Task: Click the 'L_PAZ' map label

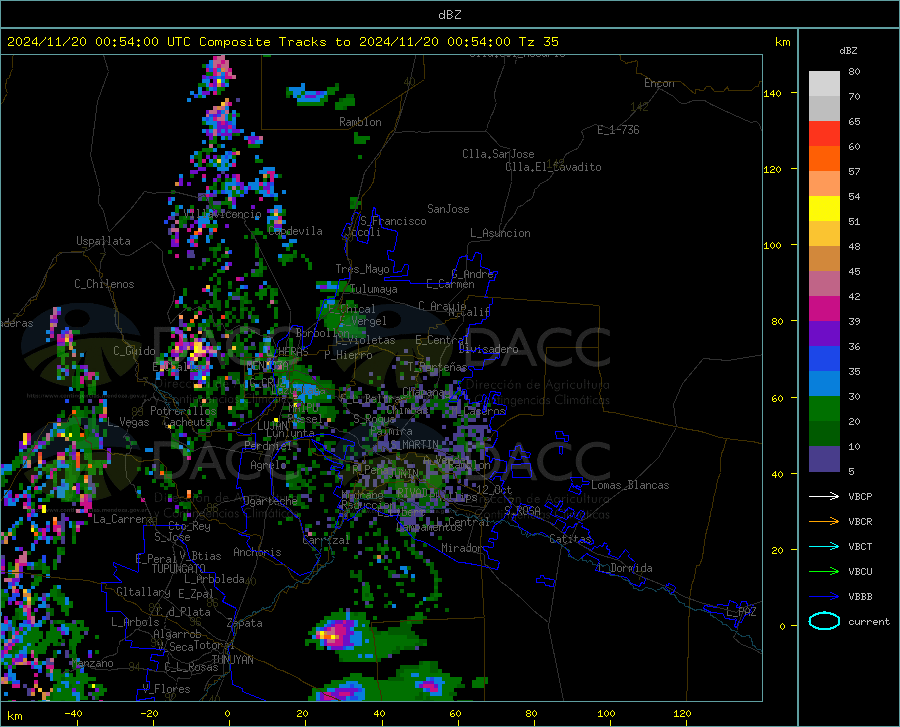Action: coord(741,612)
